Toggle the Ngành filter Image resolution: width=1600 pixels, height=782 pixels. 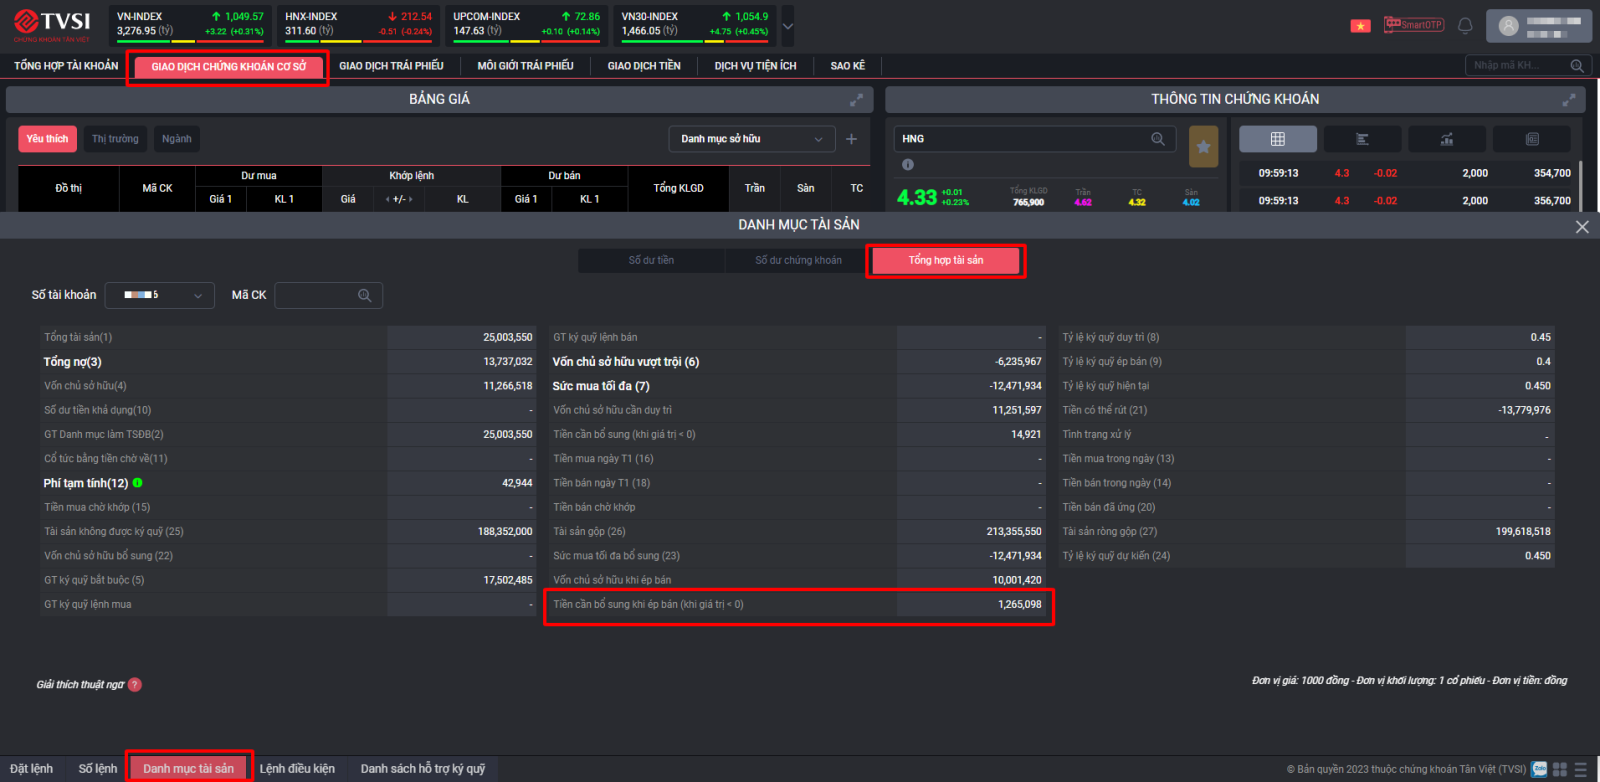pyautogui.click(x=176, y=139)
